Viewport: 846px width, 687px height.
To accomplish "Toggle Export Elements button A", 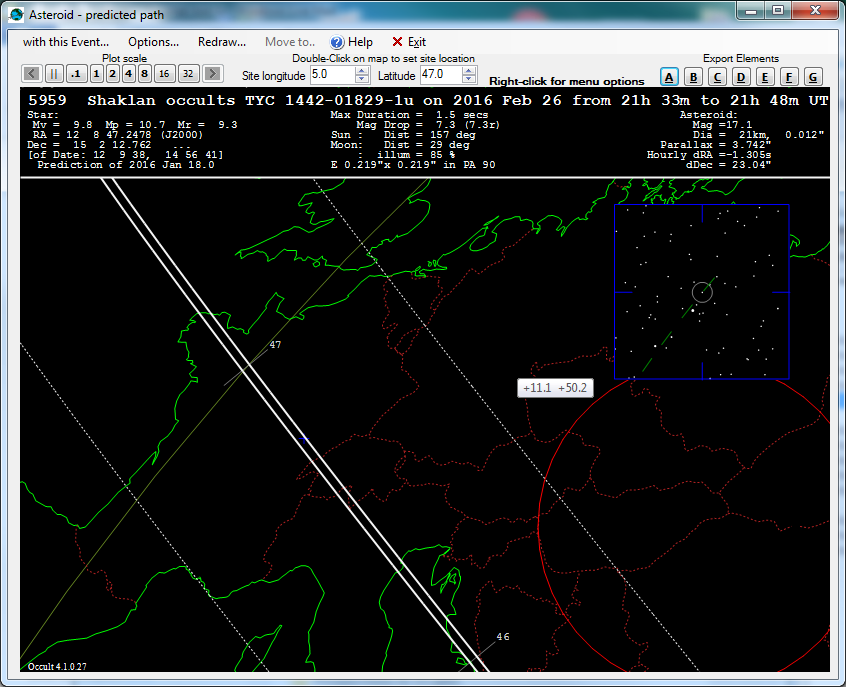I will coord(669,77).
